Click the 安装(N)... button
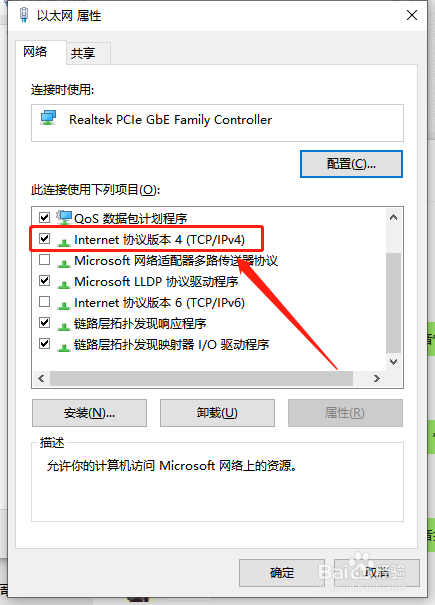 89,413
